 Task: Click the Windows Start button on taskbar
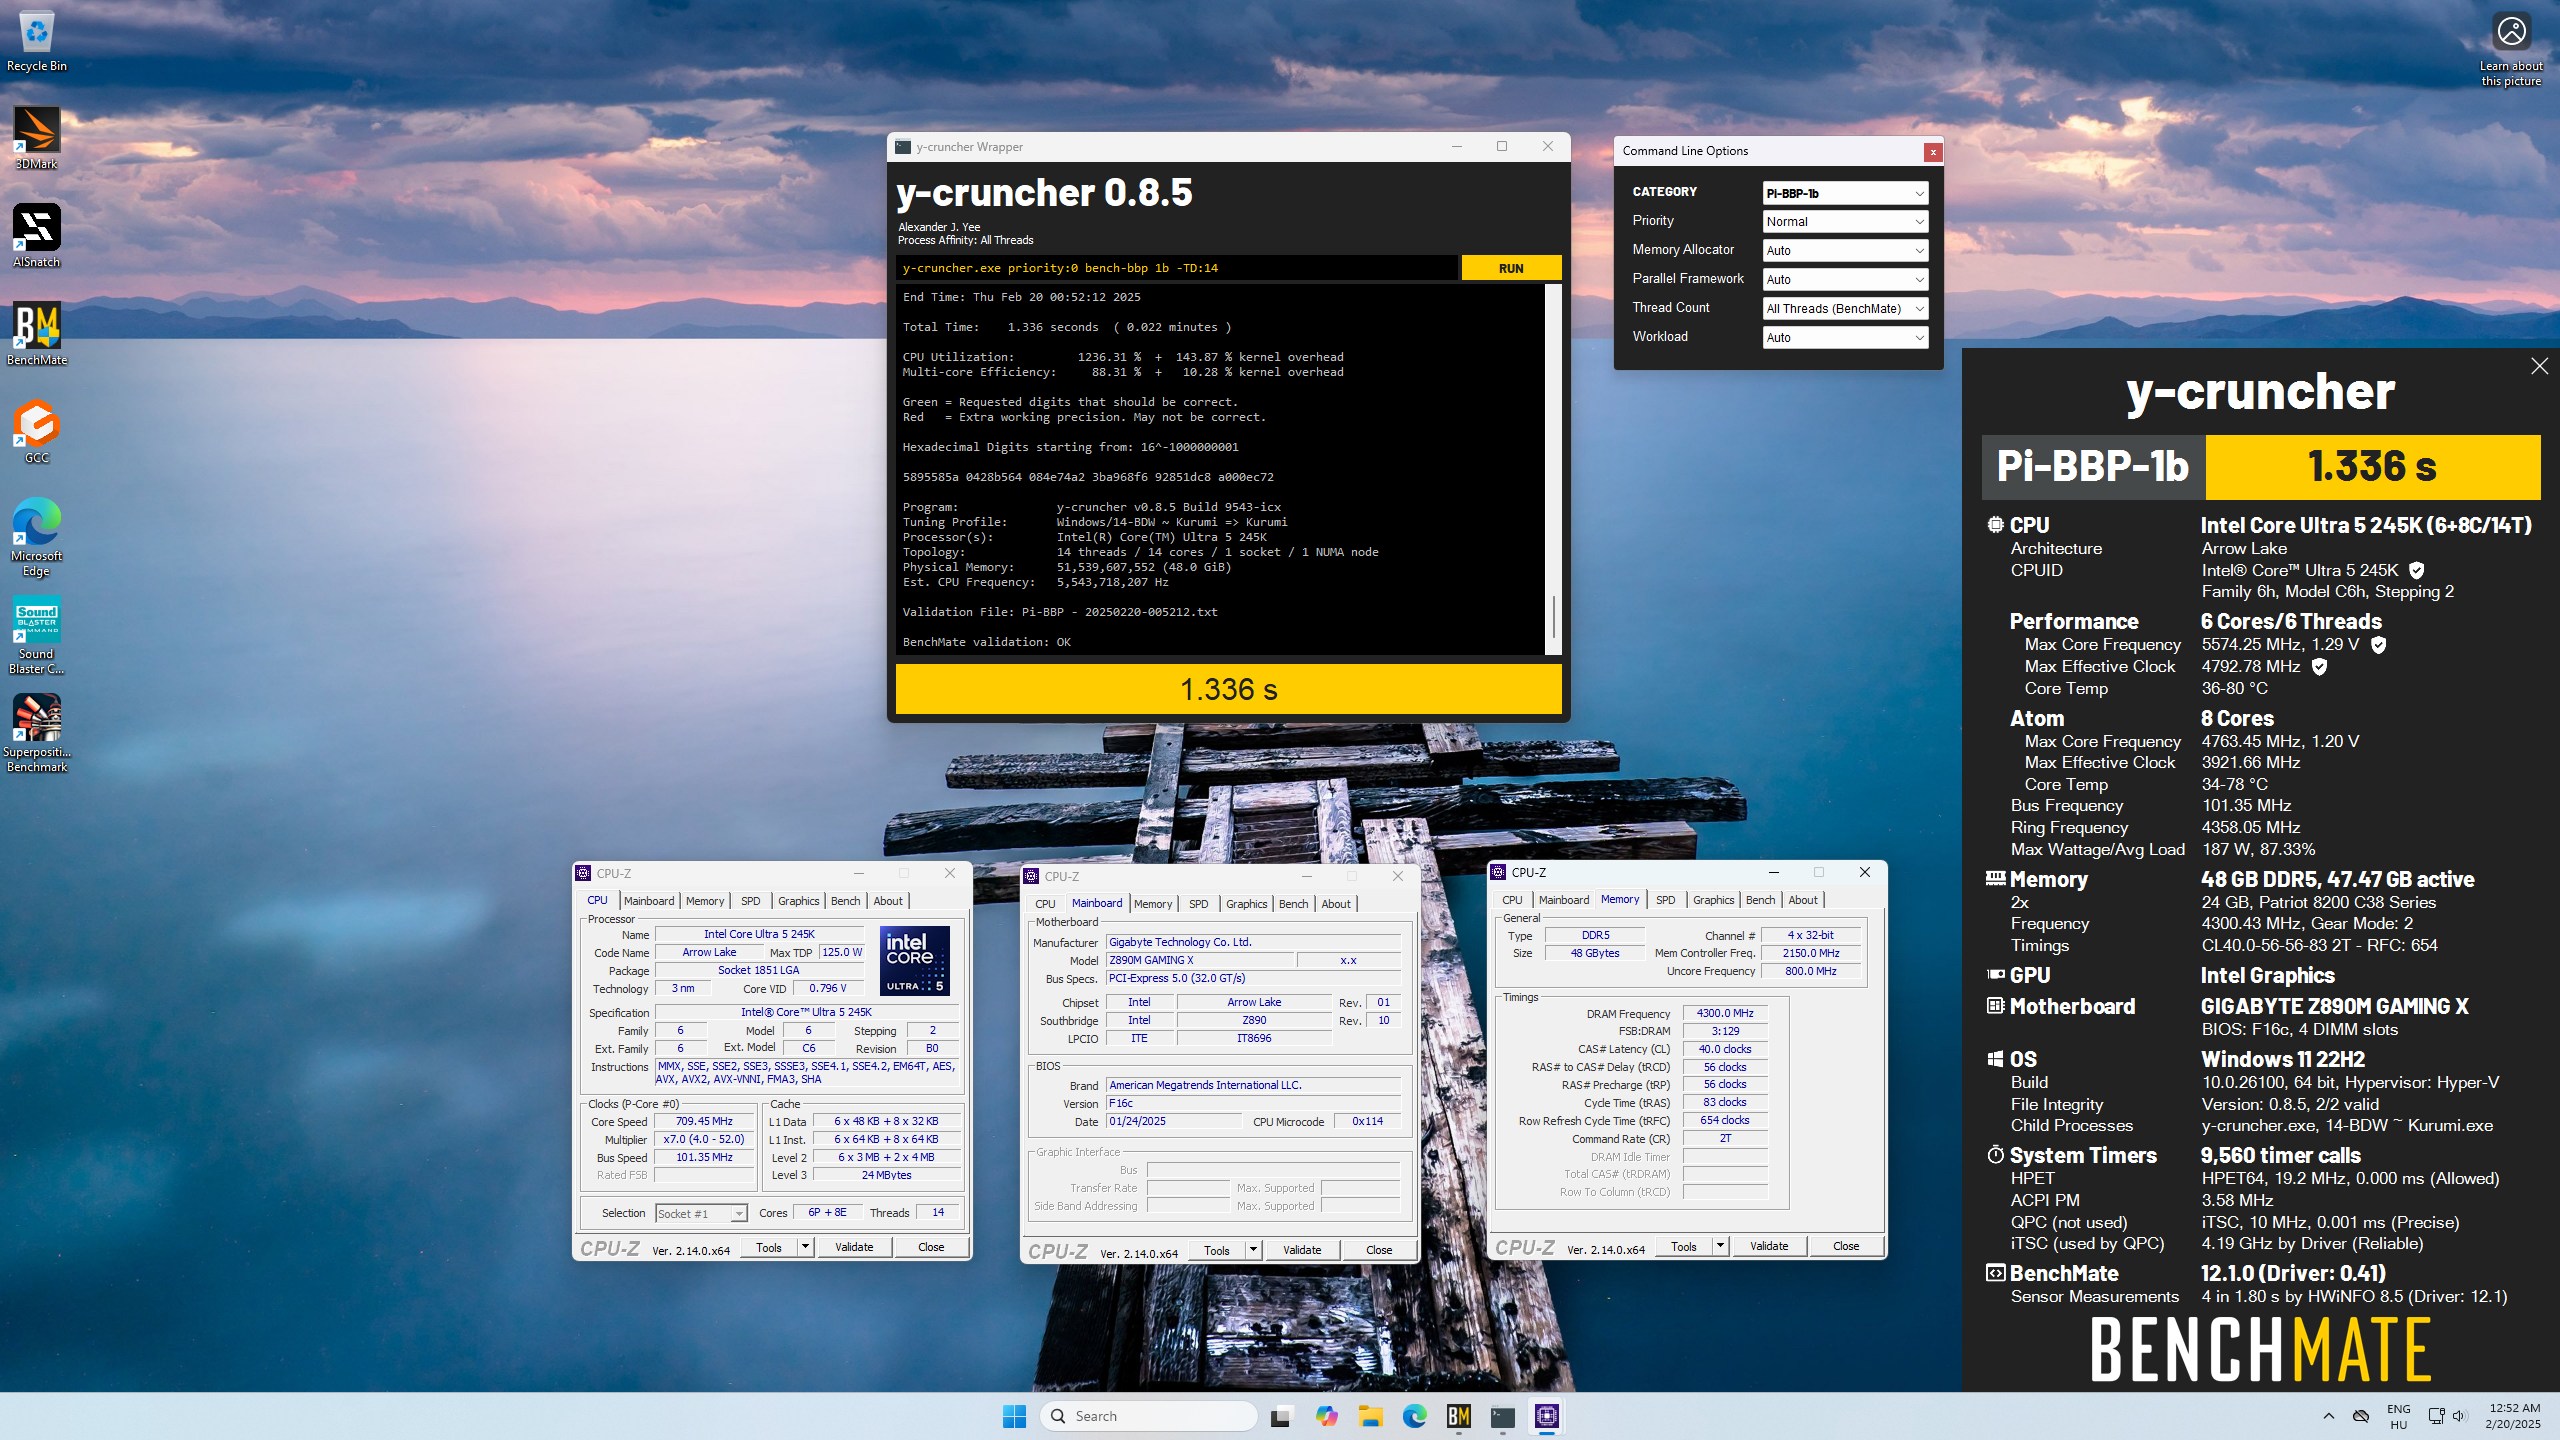[1014, 1416]
